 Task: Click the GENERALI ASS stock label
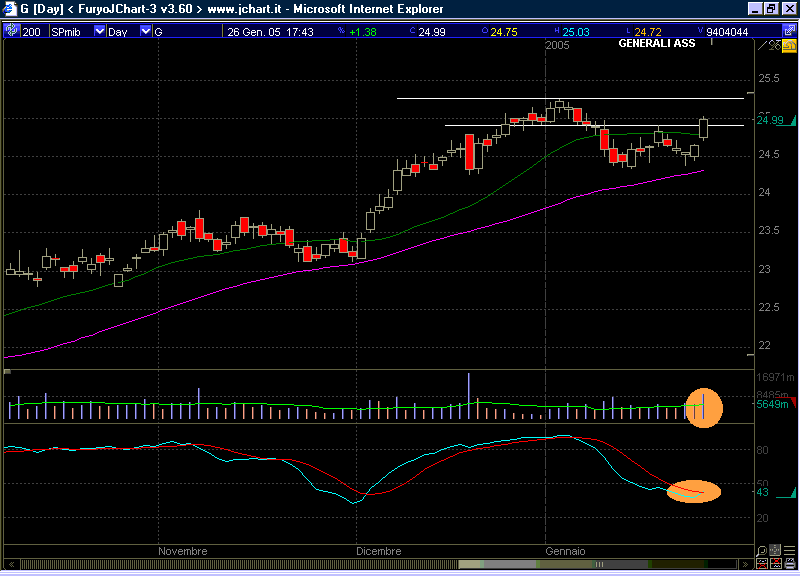657,44
